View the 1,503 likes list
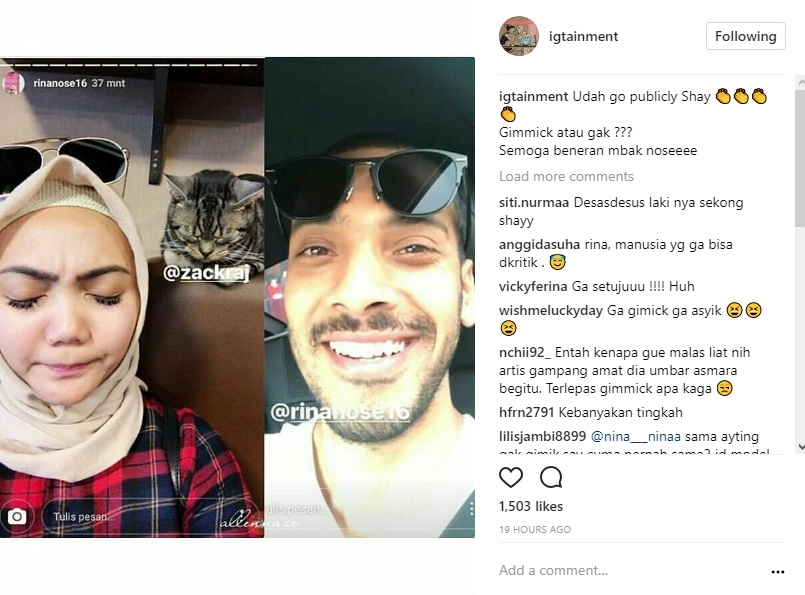805x595 pixels. click(x=531, y=506)
